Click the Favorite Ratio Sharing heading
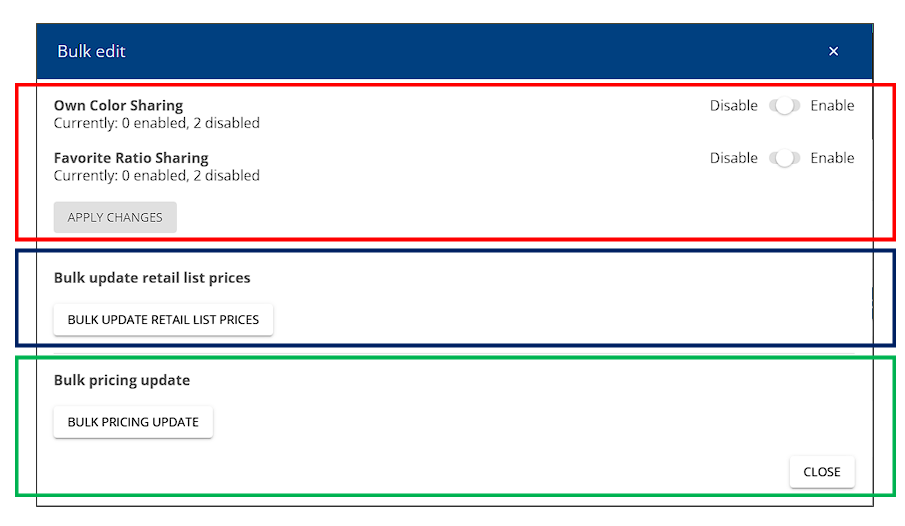The image size is (905, 526). (x=131, y=158)
